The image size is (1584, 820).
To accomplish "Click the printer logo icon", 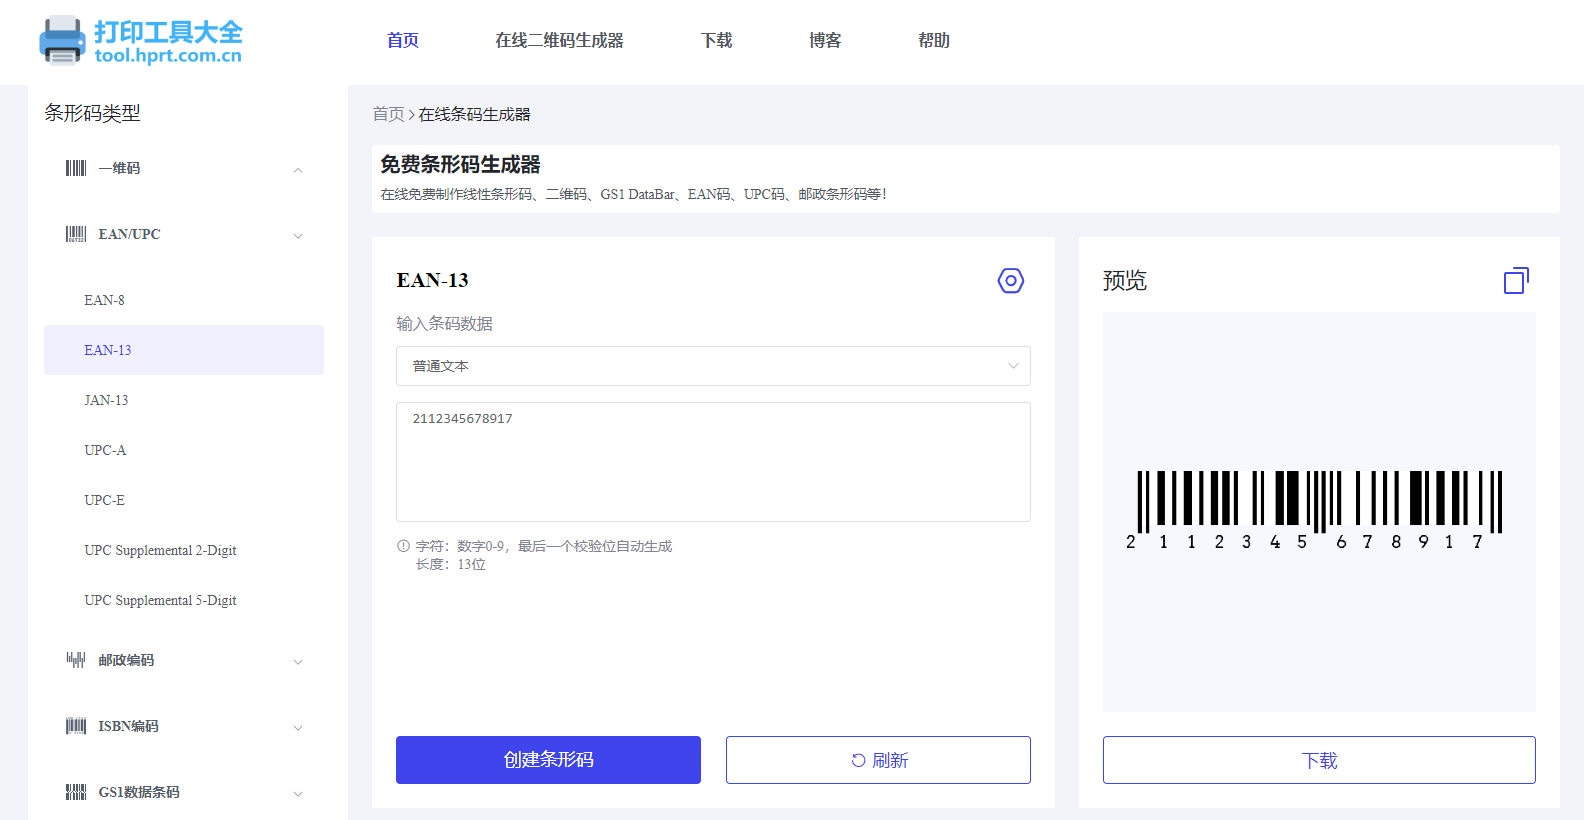I will coord(62,41).
